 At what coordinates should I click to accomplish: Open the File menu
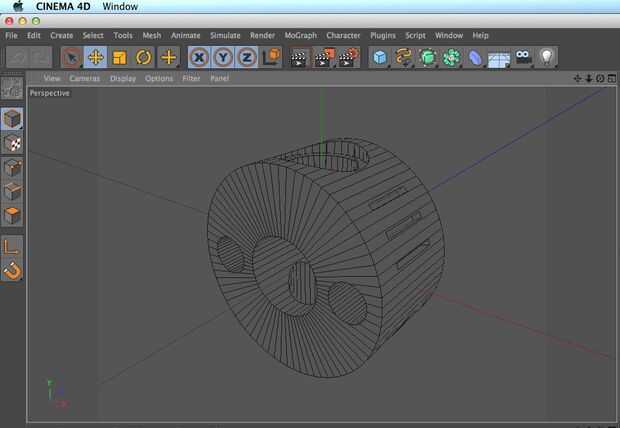[11, 36]
